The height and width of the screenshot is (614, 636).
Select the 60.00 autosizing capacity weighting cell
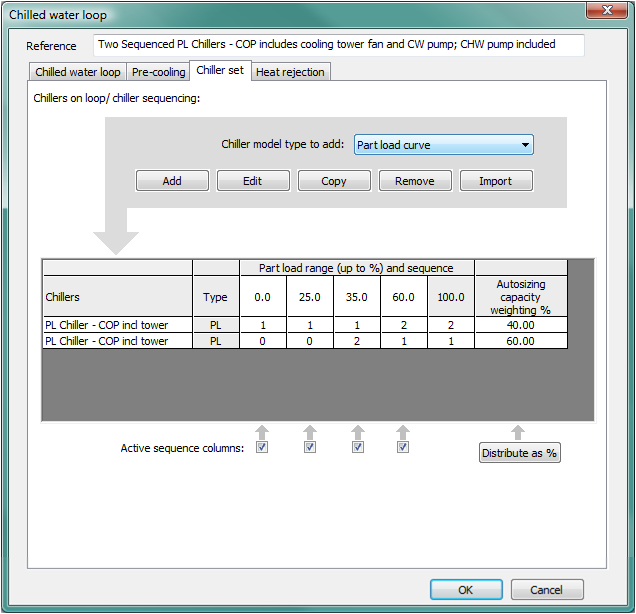coord(520,341)
